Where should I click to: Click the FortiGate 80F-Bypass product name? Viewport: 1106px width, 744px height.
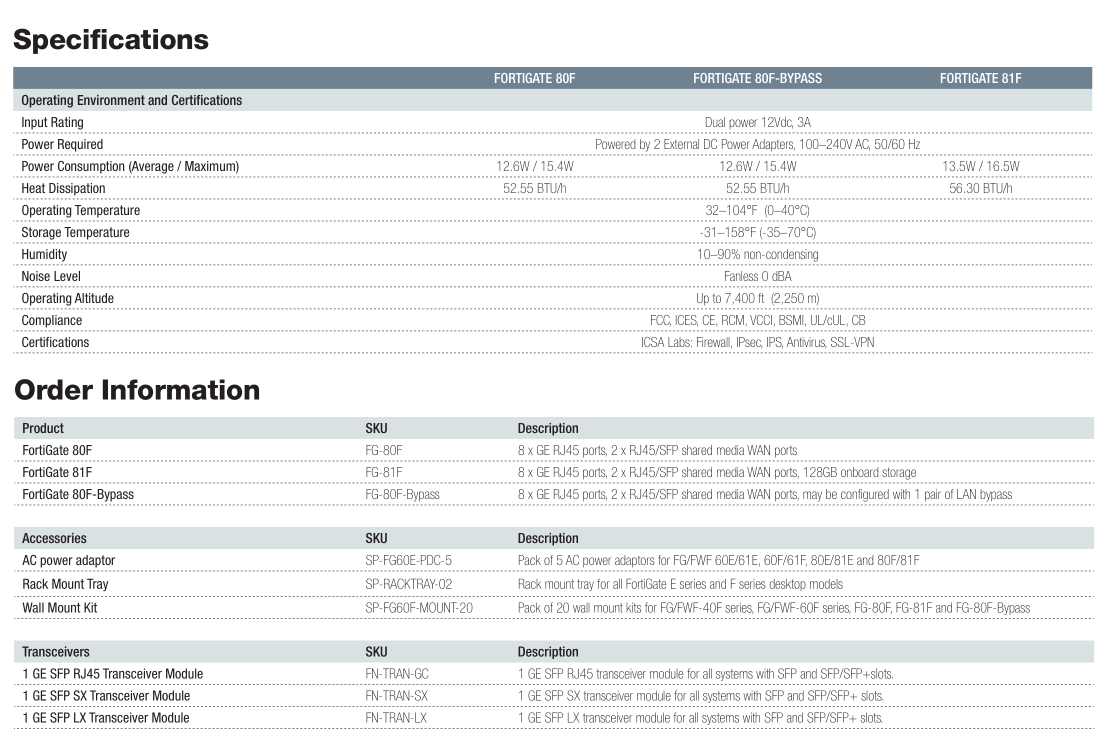tap(78, 494)
